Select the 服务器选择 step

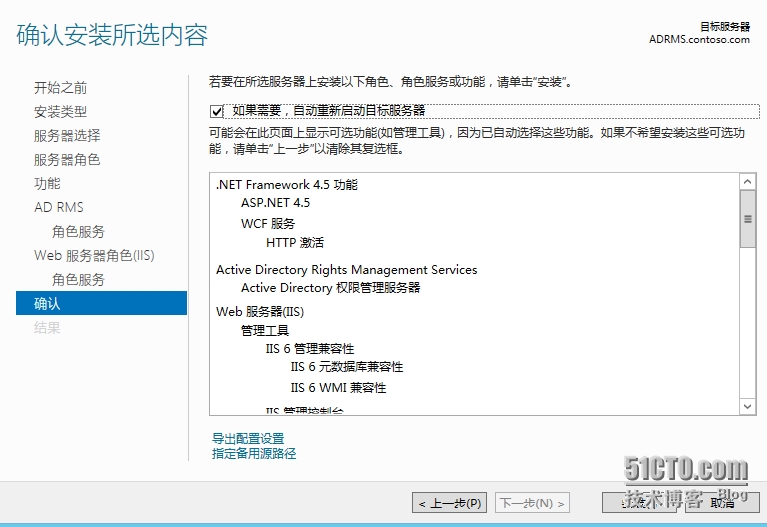[67, 136]
